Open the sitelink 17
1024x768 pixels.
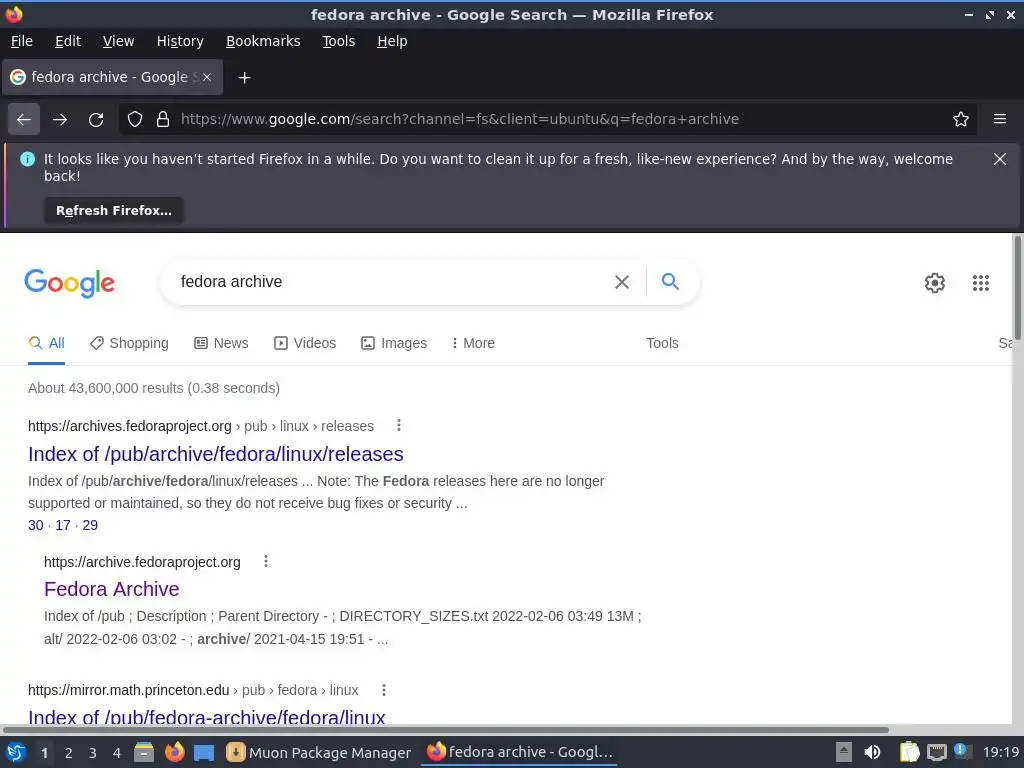click(63, 526)
